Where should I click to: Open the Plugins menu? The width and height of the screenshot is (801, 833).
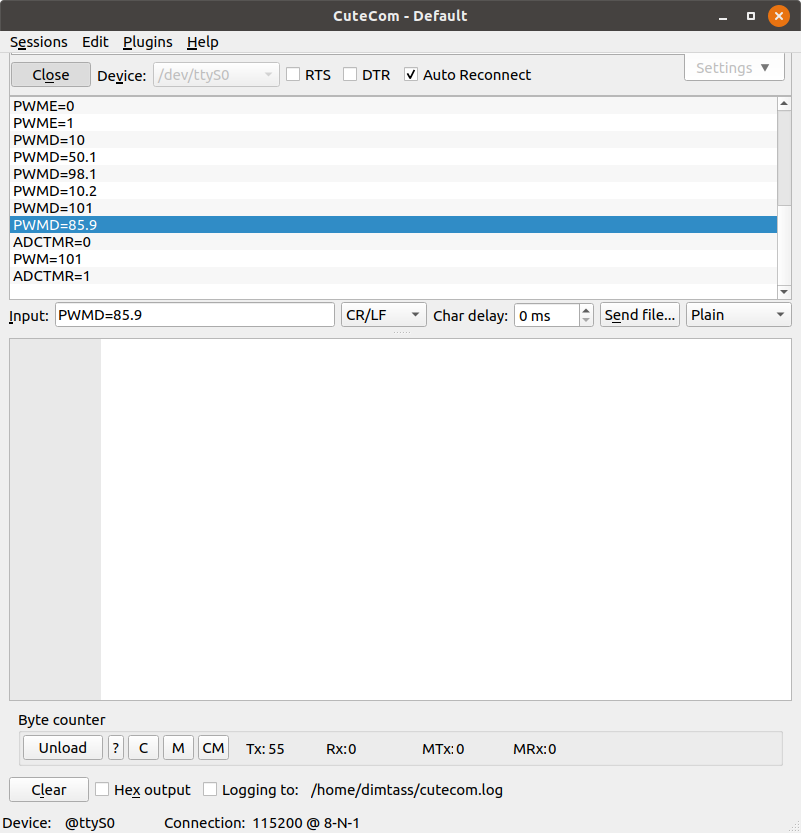[148, 42]
